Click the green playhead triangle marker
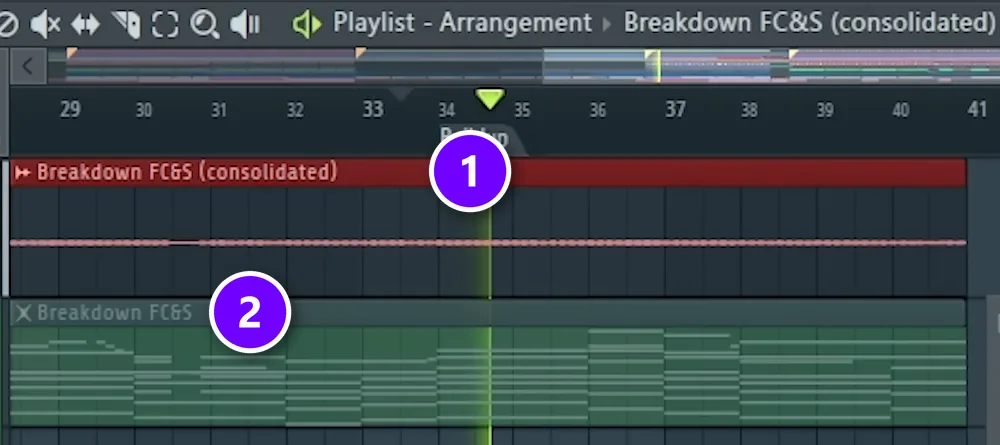Image resolution: width=1000 pixels, height=445 pixels. (490, 99)
